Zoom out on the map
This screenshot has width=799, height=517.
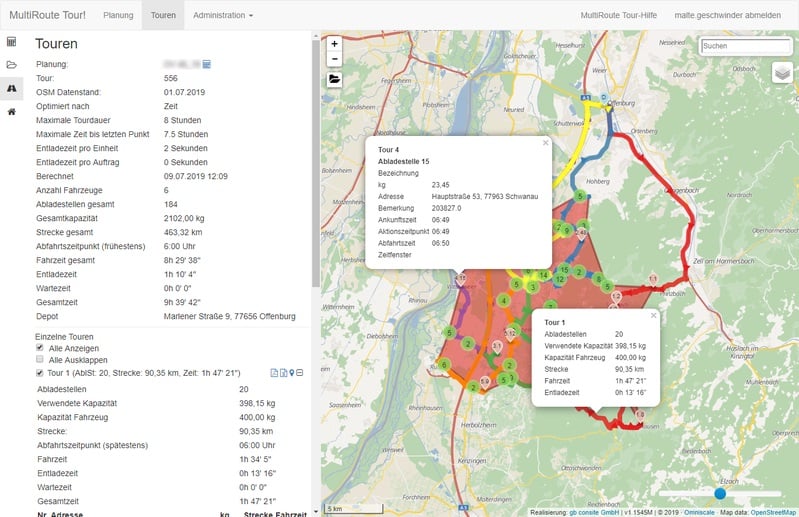click(334, 60)
